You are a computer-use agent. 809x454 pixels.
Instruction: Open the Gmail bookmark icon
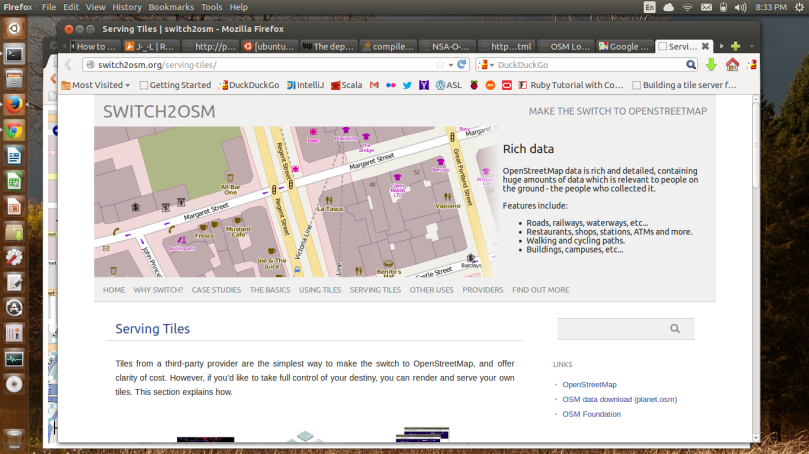tap(374, 85)
